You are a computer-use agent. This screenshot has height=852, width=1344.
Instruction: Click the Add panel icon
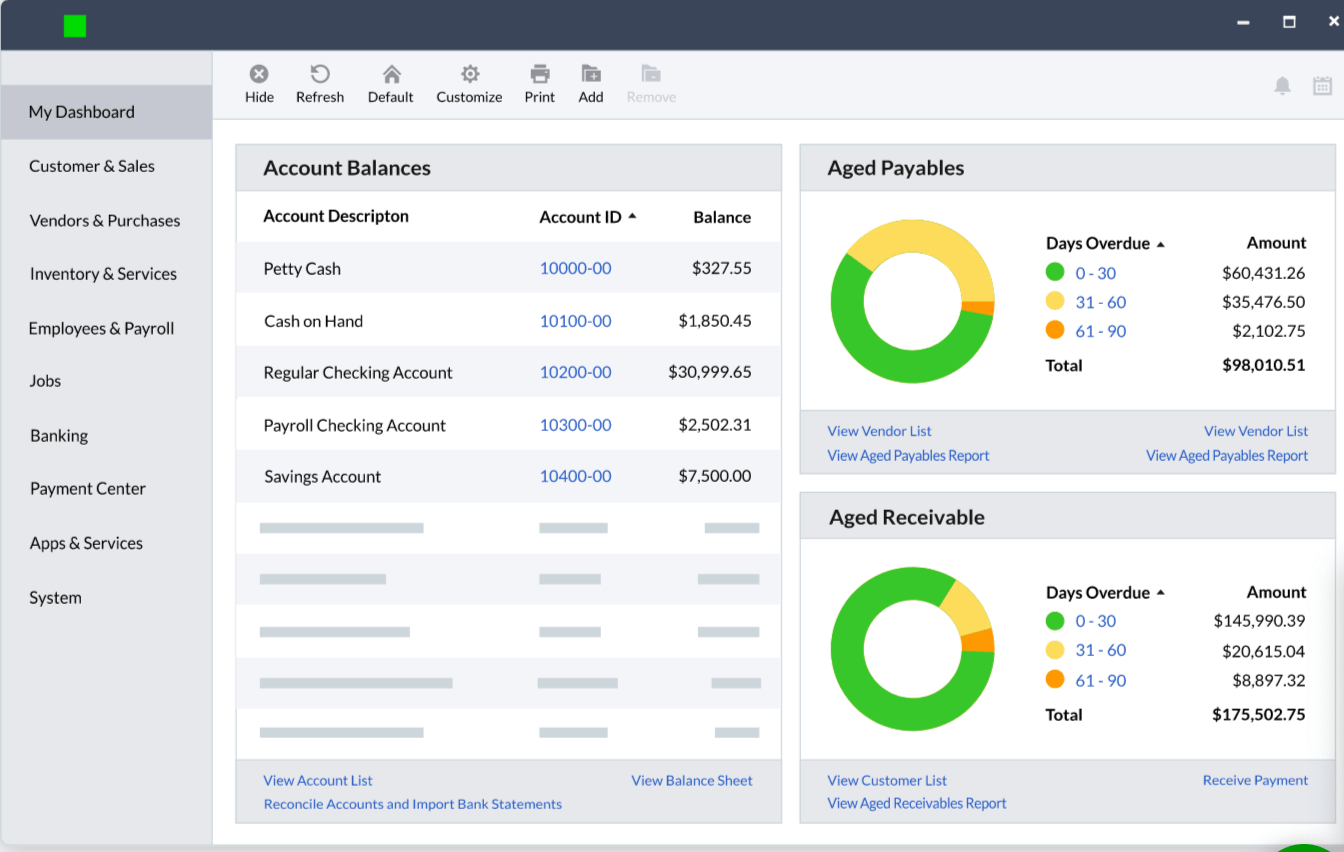pyautogui.click(x=591, y=75)
